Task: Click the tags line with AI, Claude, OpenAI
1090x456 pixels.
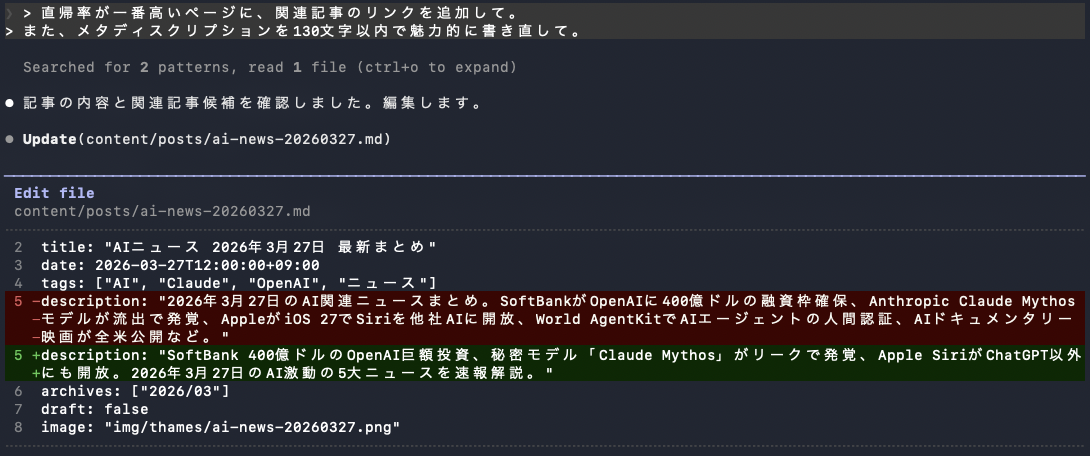Action: [x=238, y=284]
